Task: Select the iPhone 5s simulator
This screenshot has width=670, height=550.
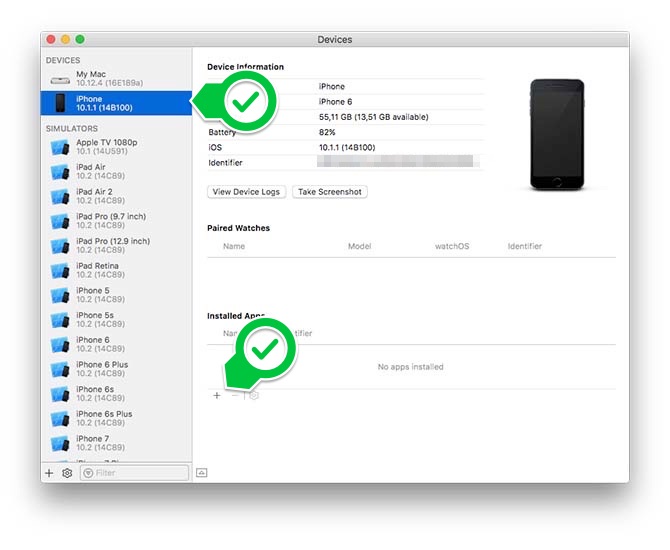Action: tap(116, 320)
